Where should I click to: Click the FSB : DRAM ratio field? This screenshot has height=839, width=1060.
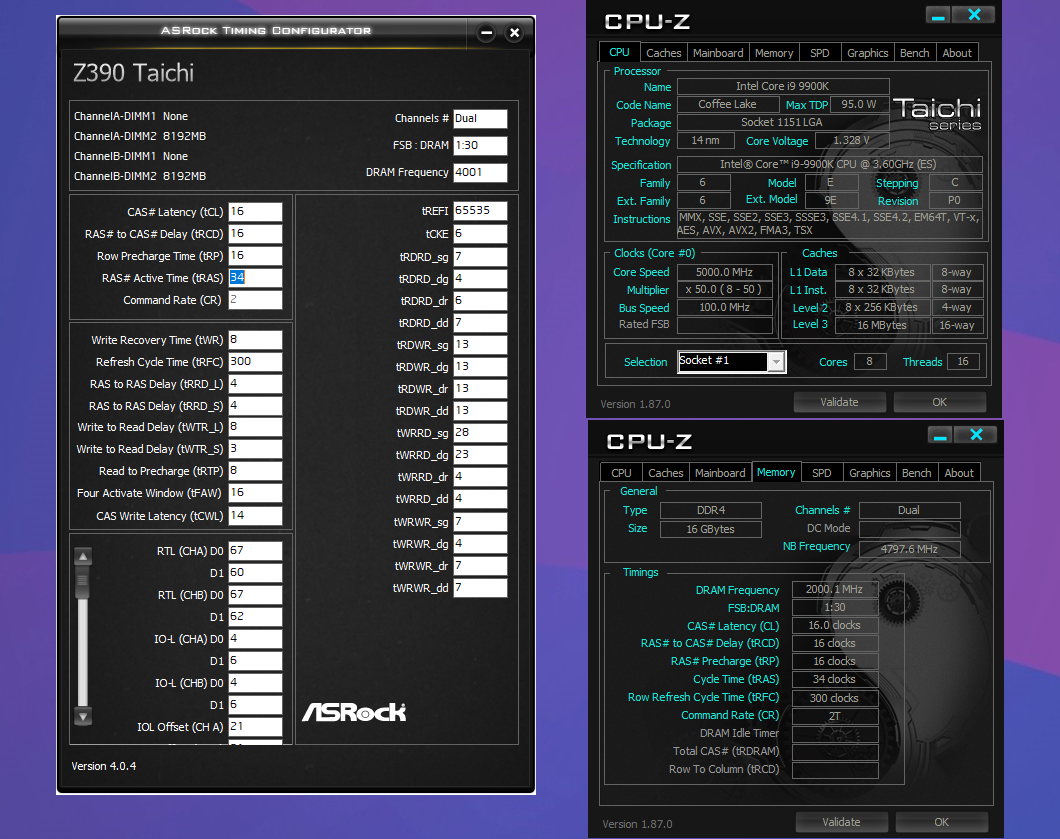click(480, 145)
